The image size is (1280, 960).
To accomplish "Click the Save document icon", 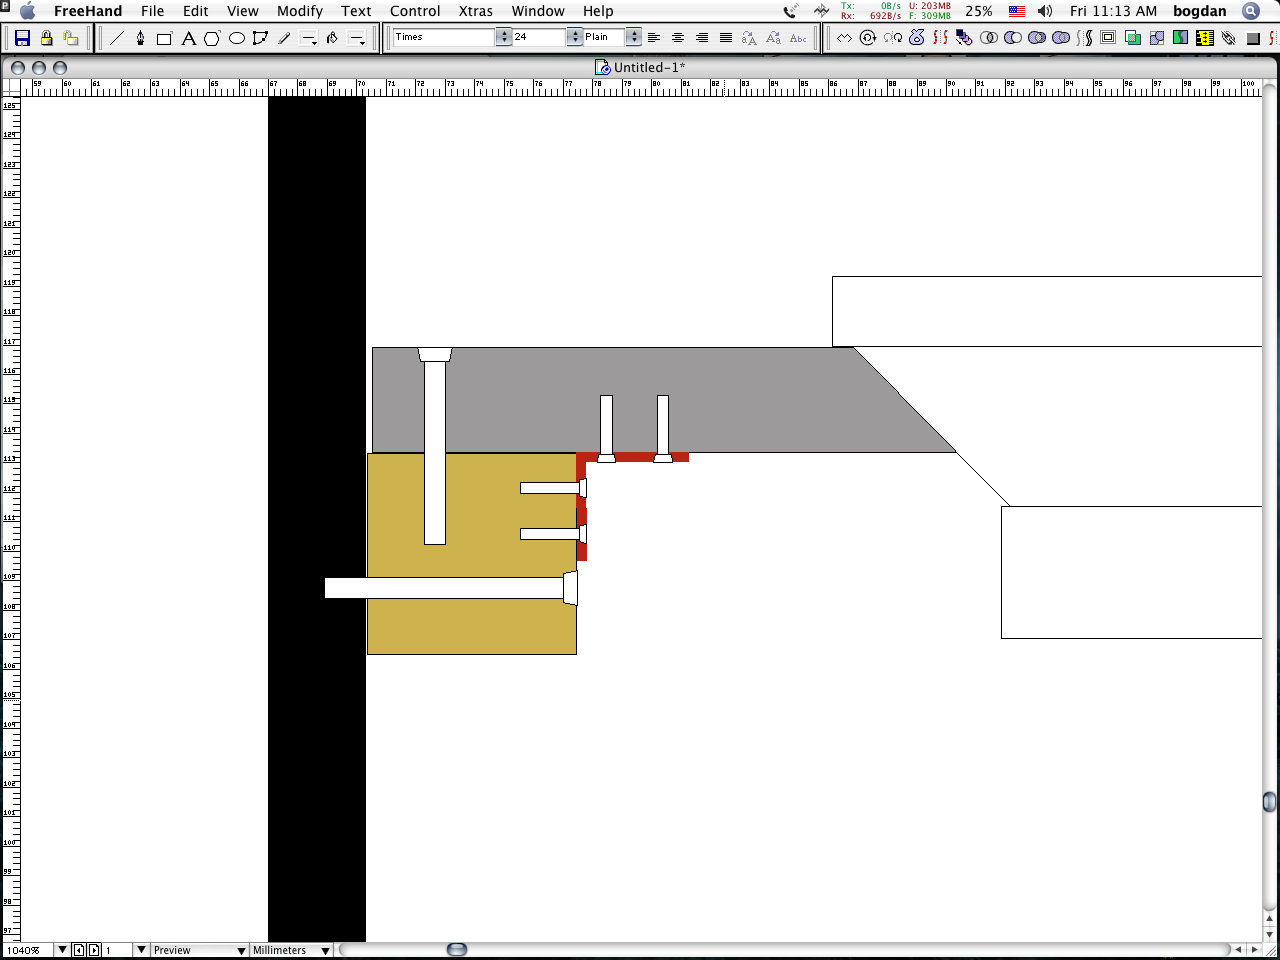I will click(x=22, y=38).
